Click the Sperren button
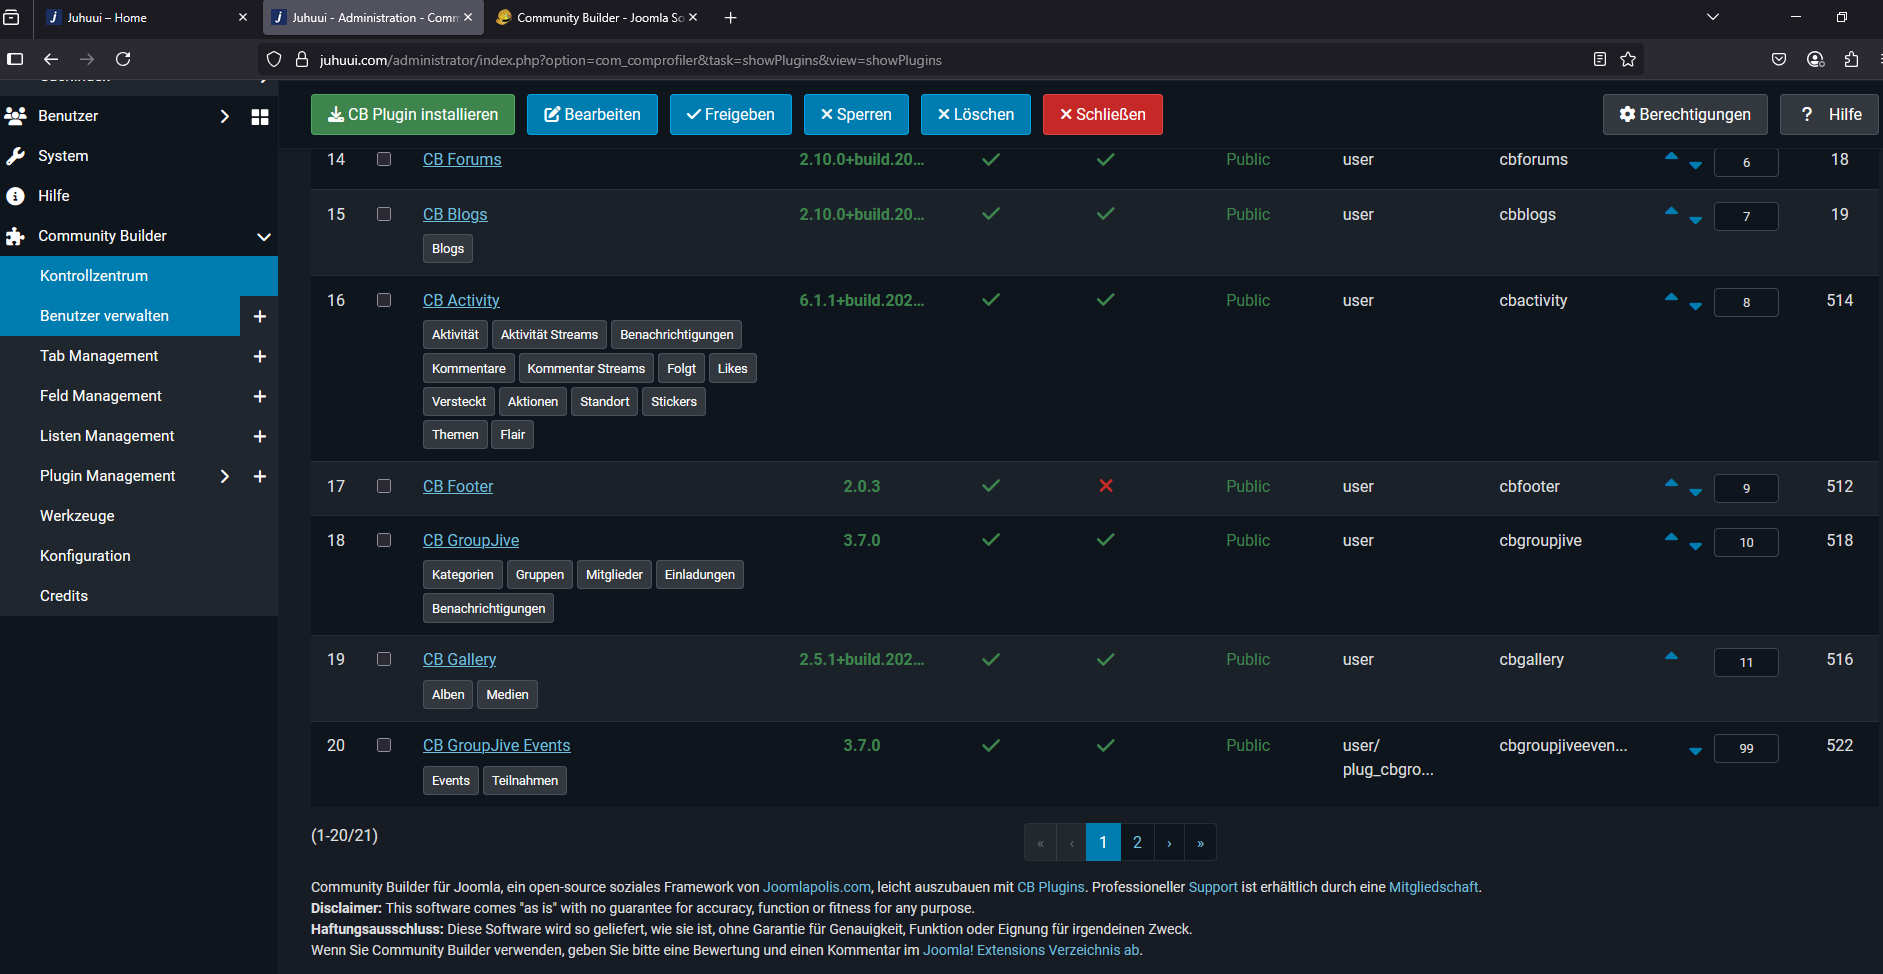The height and width of the screenshot is (974, 1883). tap(856, 114)
